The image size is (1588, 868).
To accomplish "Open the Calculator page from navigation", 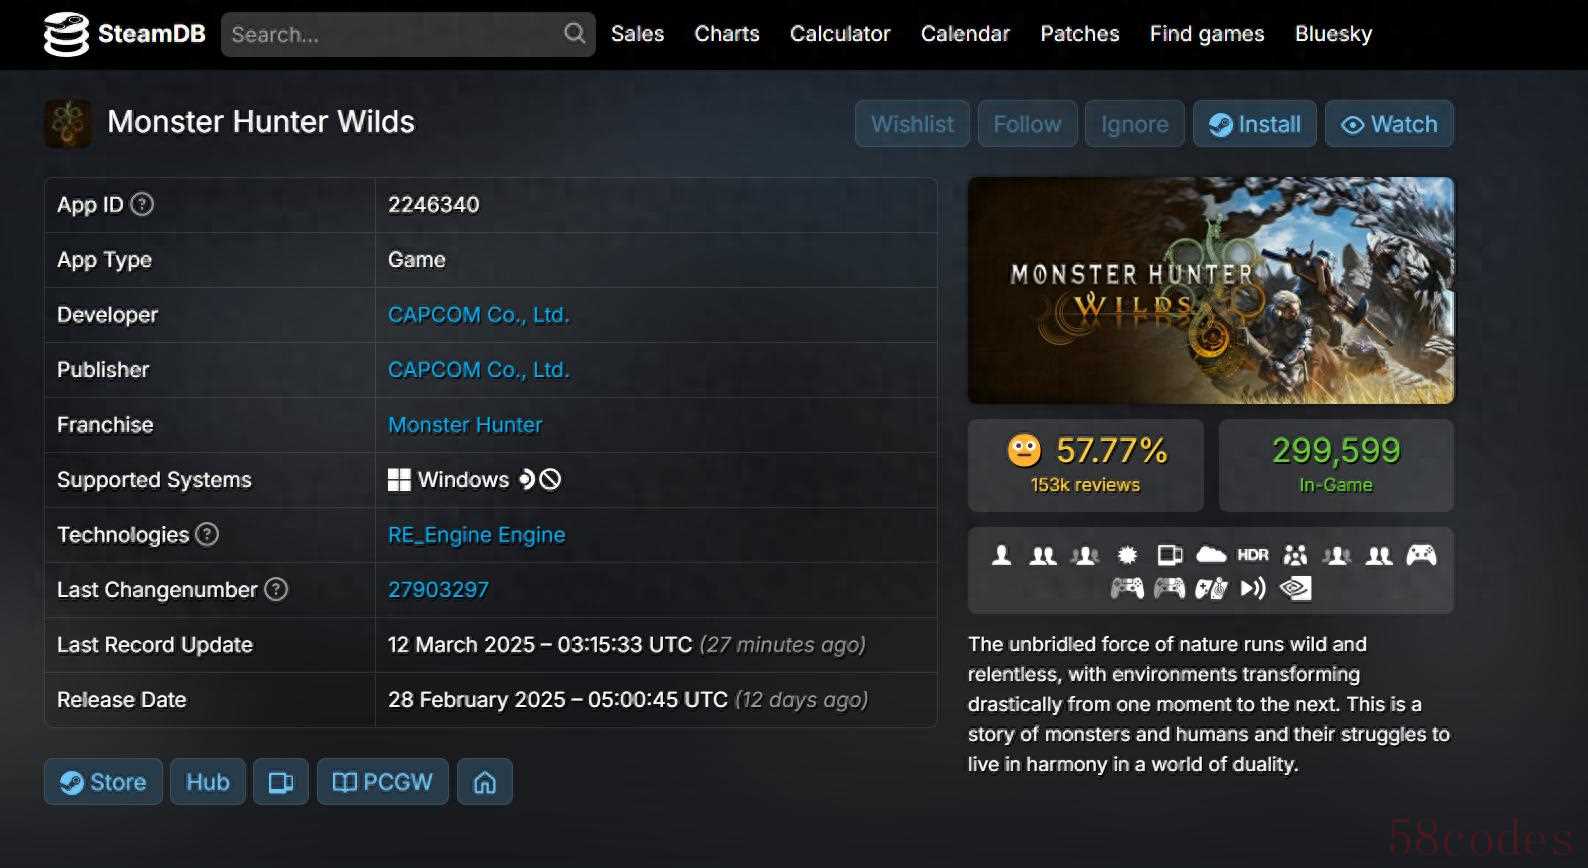I will coord(840,34).
